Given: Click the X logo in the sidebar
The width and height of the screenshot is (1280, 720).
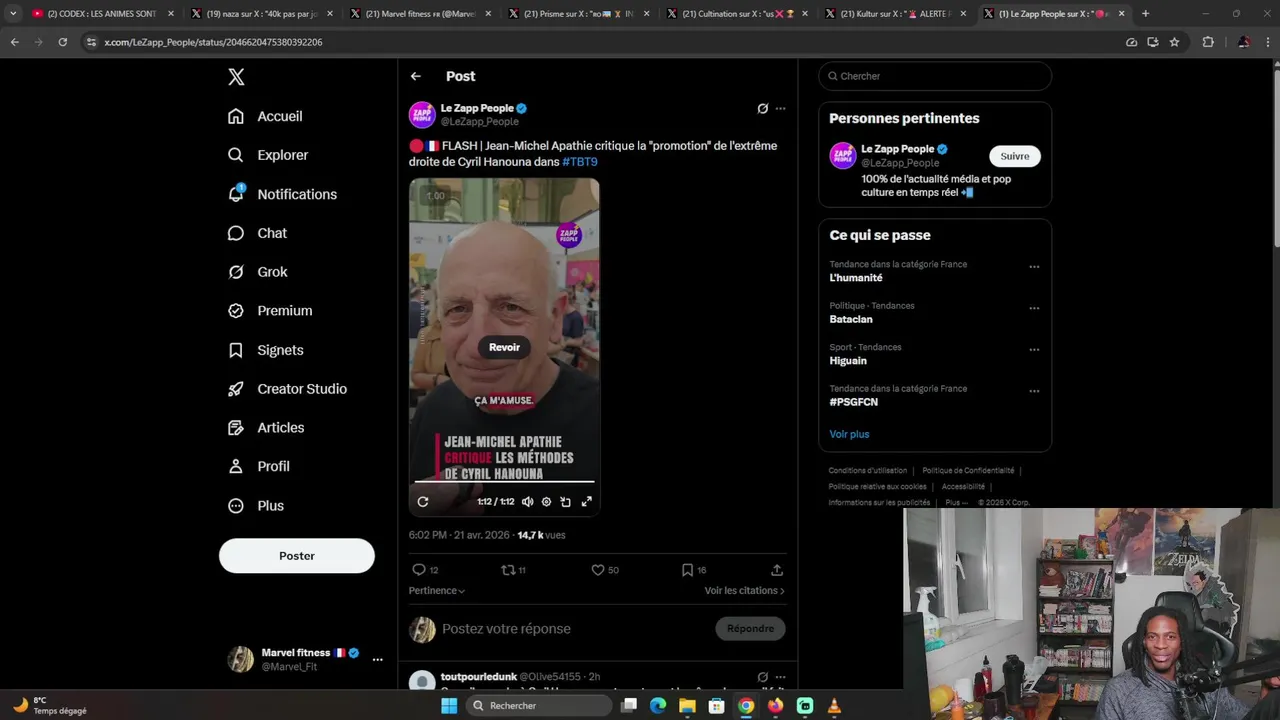Looking at the screenshot, I should 236,77.
